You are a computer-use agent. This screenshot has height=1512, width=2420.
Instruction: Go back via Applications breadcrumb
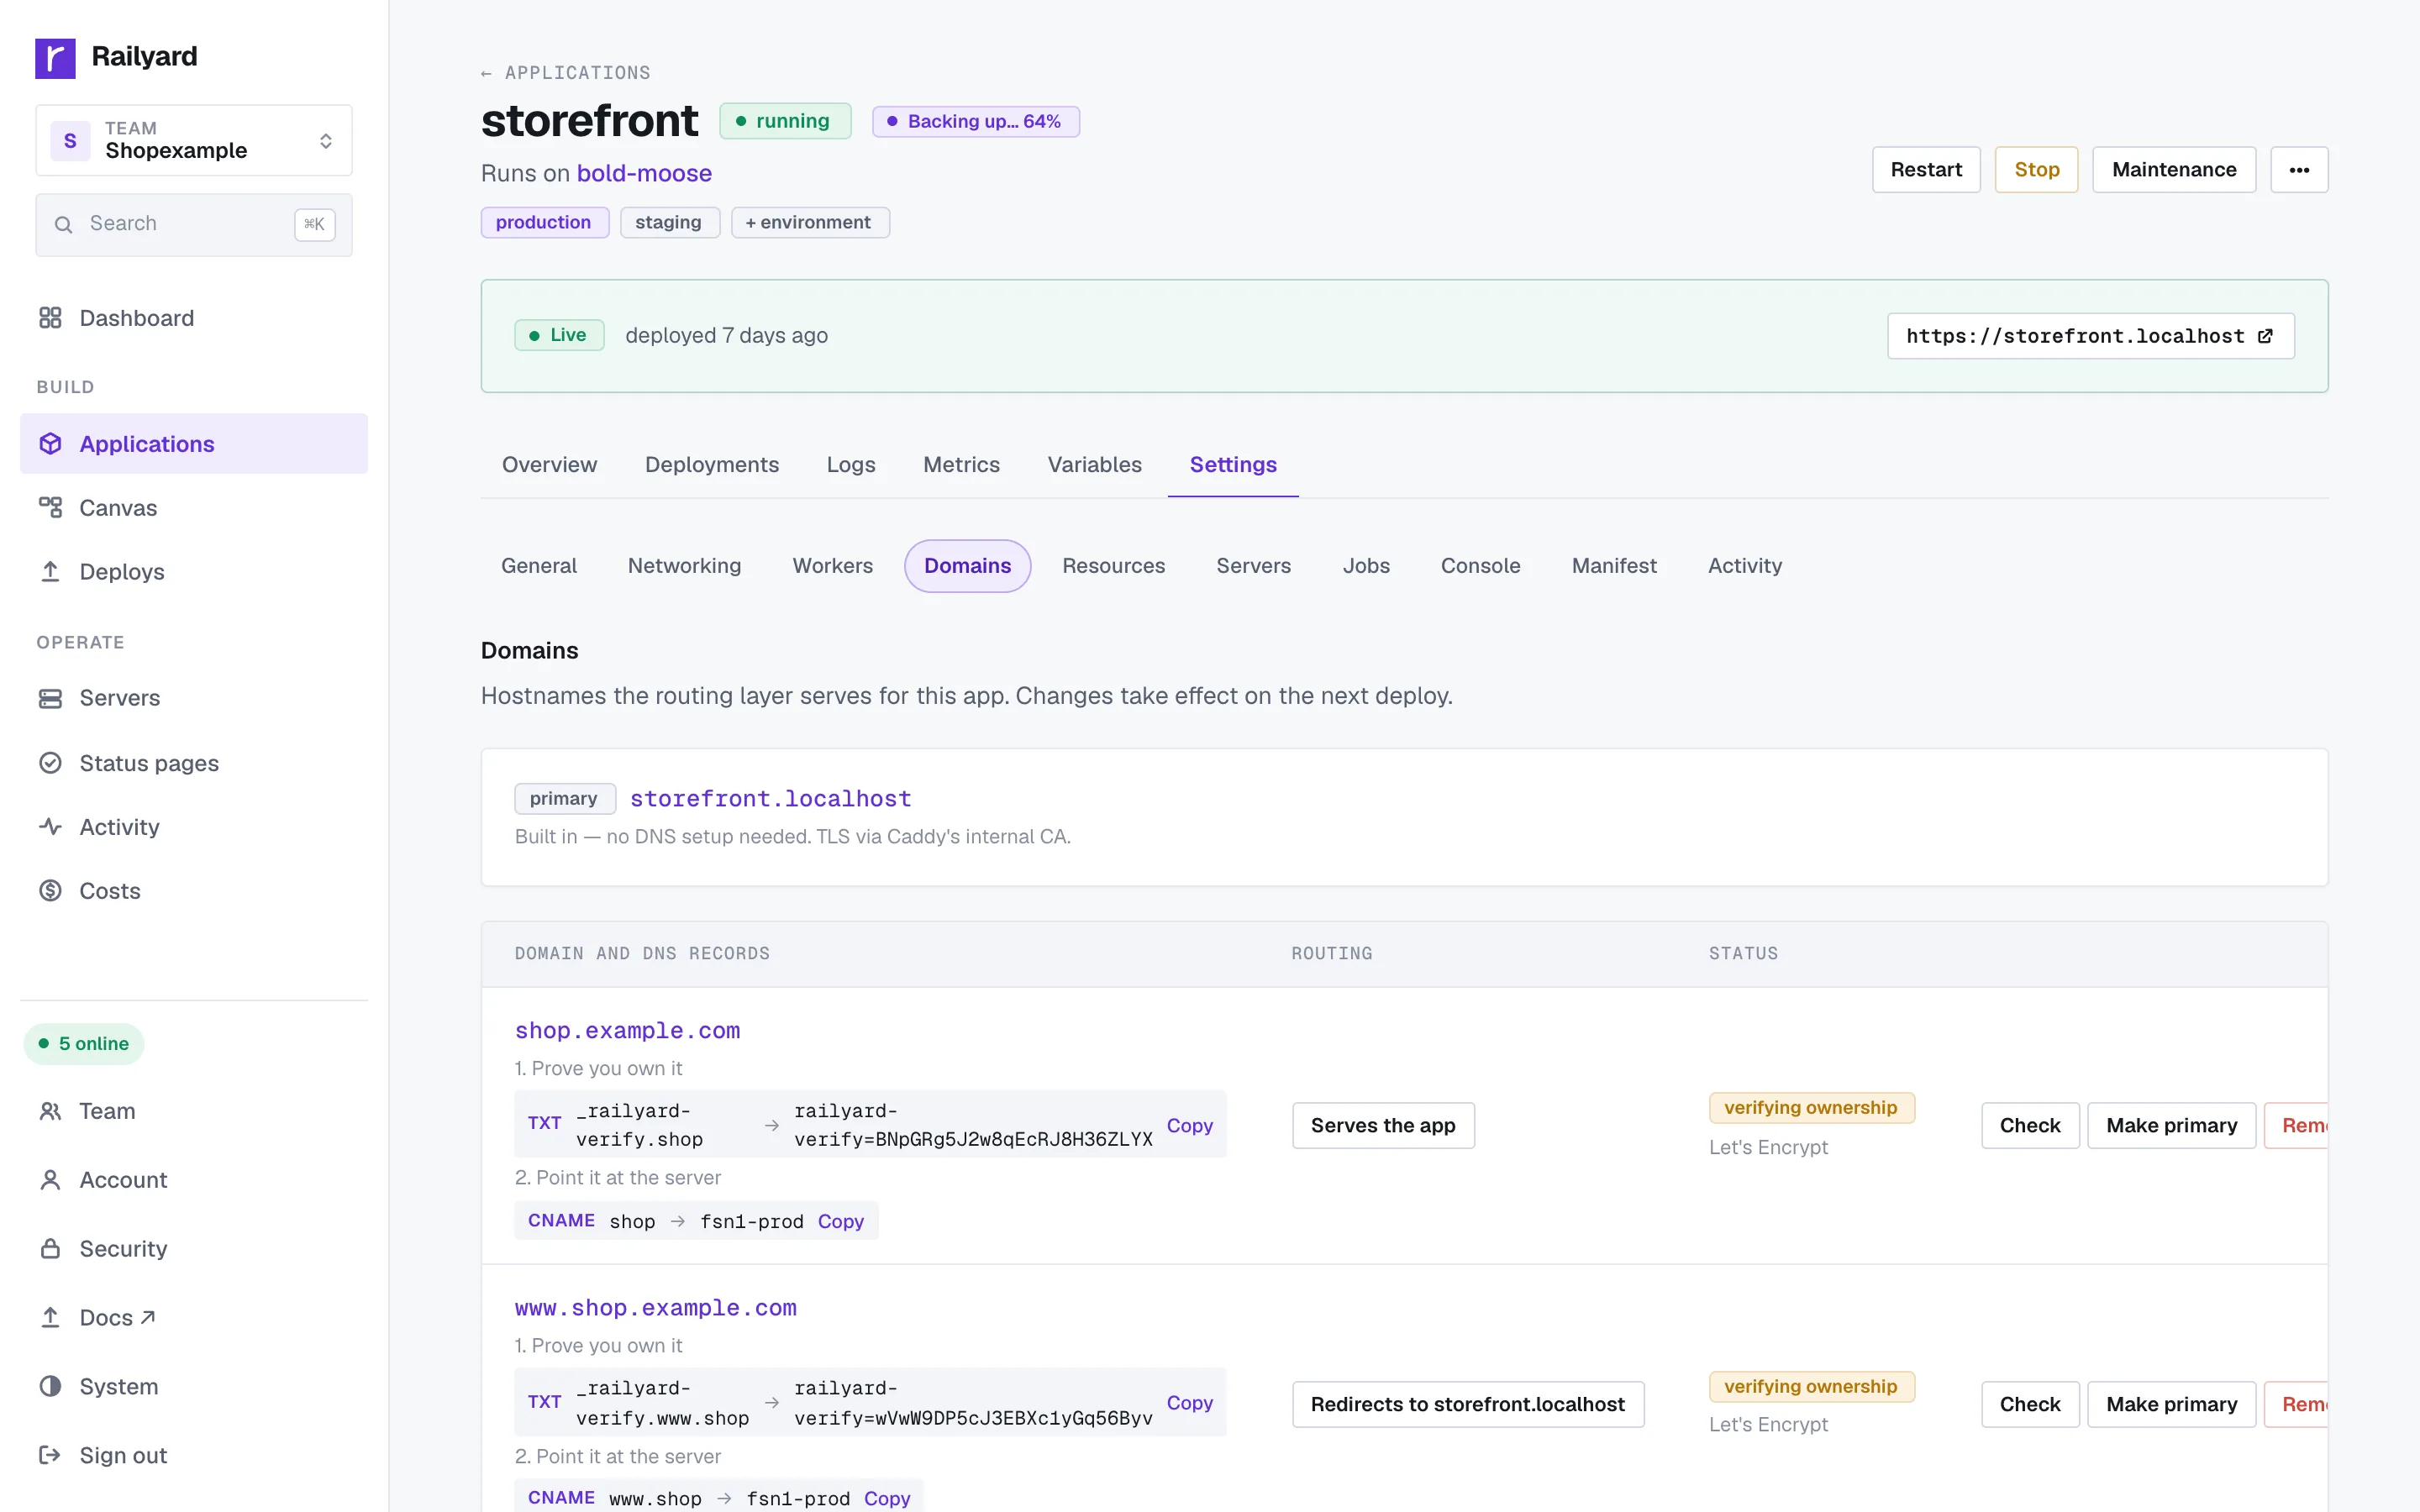click(x=566, y=73)
